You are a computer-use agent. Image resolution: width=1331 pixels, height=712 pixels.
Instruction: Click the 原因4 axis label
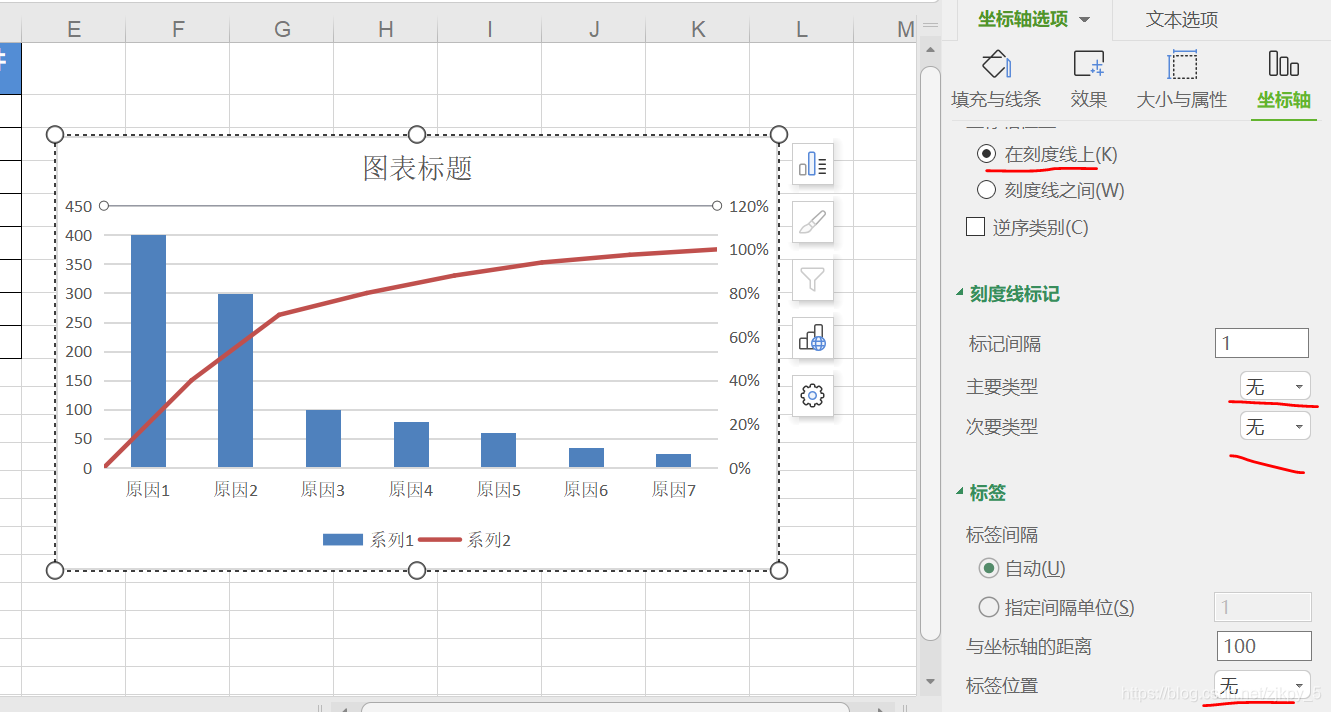click(411, 490)
